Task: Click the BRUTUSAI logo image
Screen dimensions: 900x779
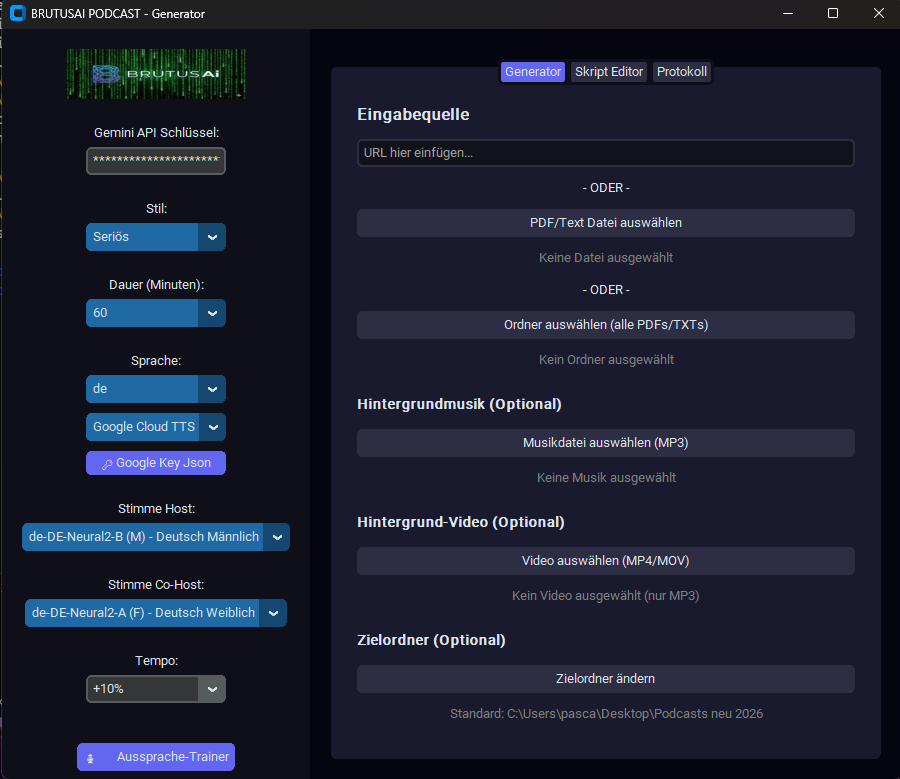Action: (x=155, y=73)
